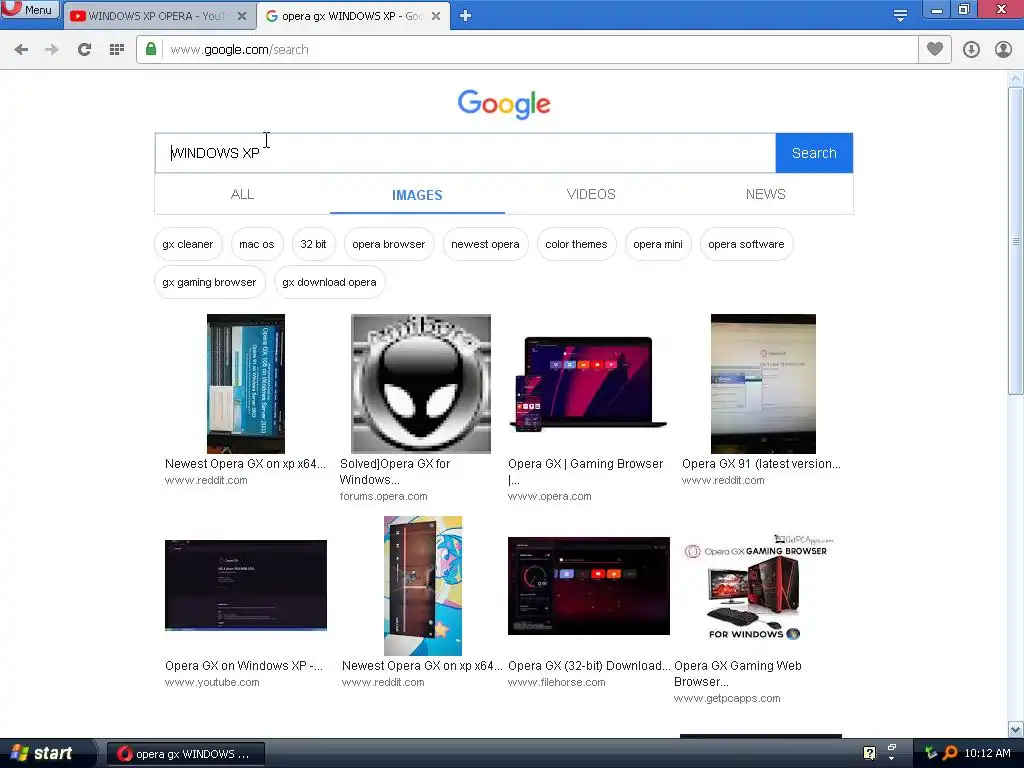The width and height of the screenshot is (1024, 768).
Task: Open the Gaming Browser For Windows thumbnail
Action: coord(758,586)
